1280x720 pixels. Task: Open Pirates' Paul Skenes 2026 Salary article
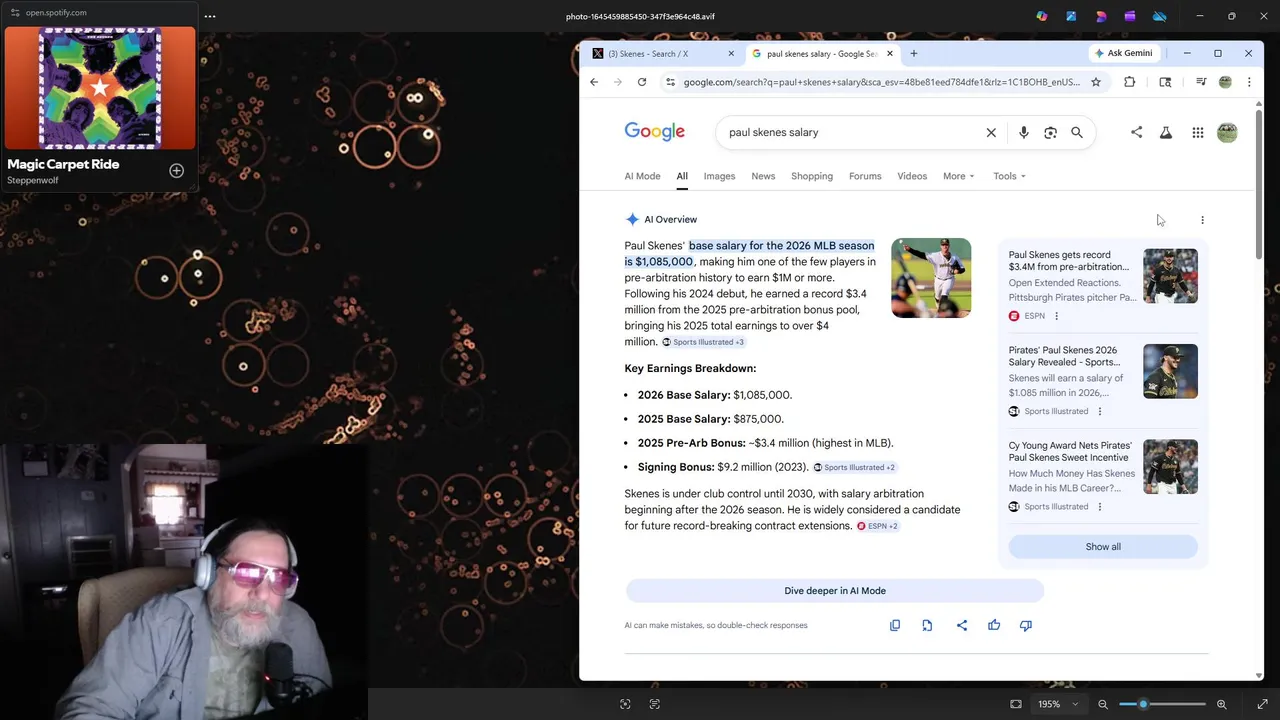(x=1063, y=356)
